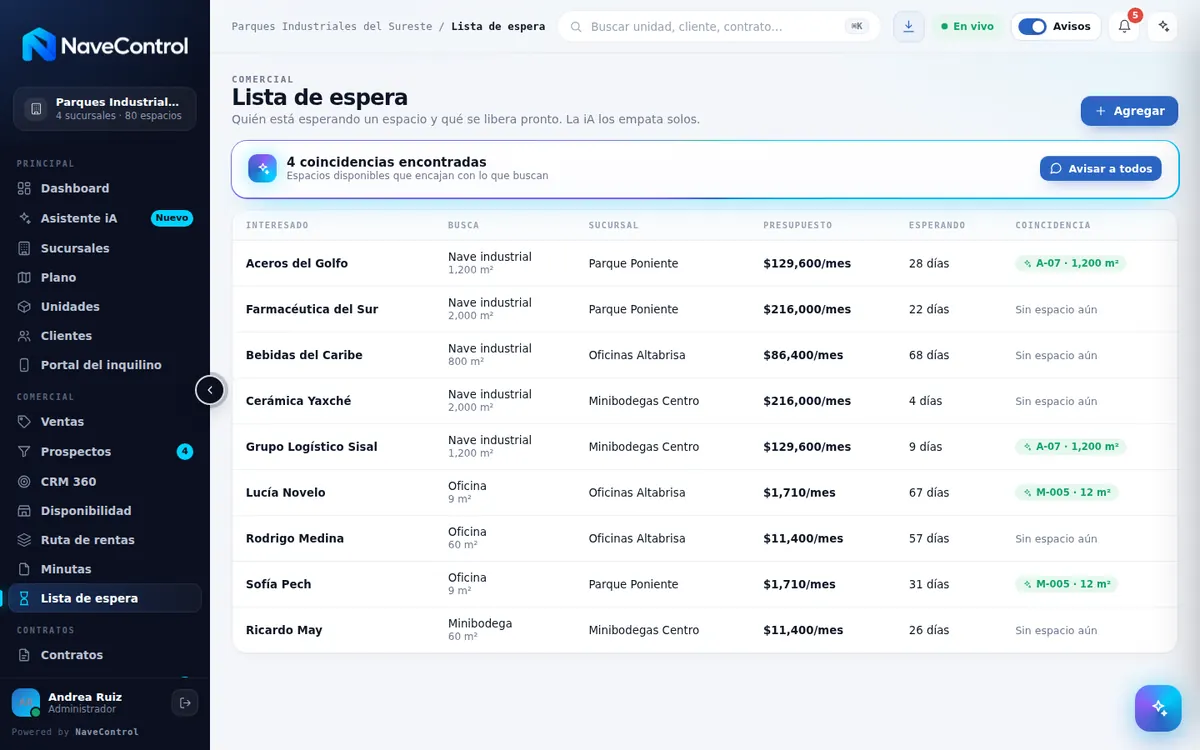Click the Lista de espera hourglass icon

click(x=25, y=598)
